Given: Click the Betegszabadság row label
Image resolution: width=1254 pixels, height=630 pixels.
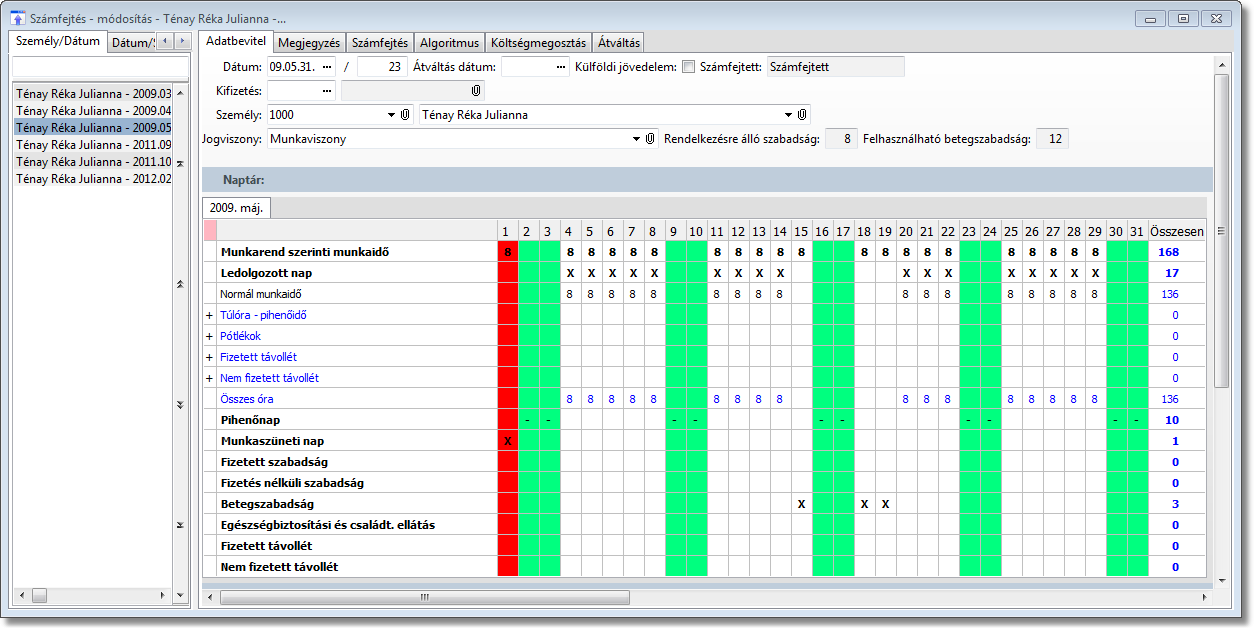Looking at the screenshot, I should coord(267,504).
